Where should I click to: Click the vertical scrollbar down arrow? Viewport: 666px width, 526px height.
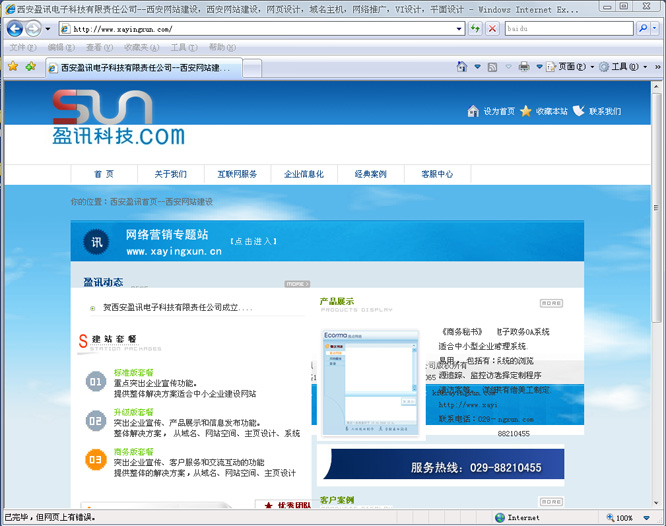657,502
